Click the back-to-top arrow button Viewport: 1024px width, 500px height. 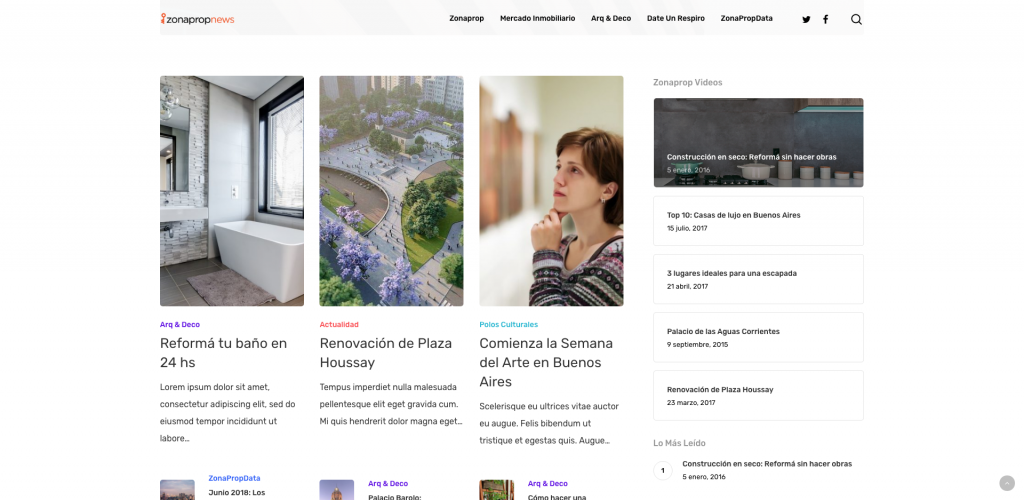pos(1006,483)
